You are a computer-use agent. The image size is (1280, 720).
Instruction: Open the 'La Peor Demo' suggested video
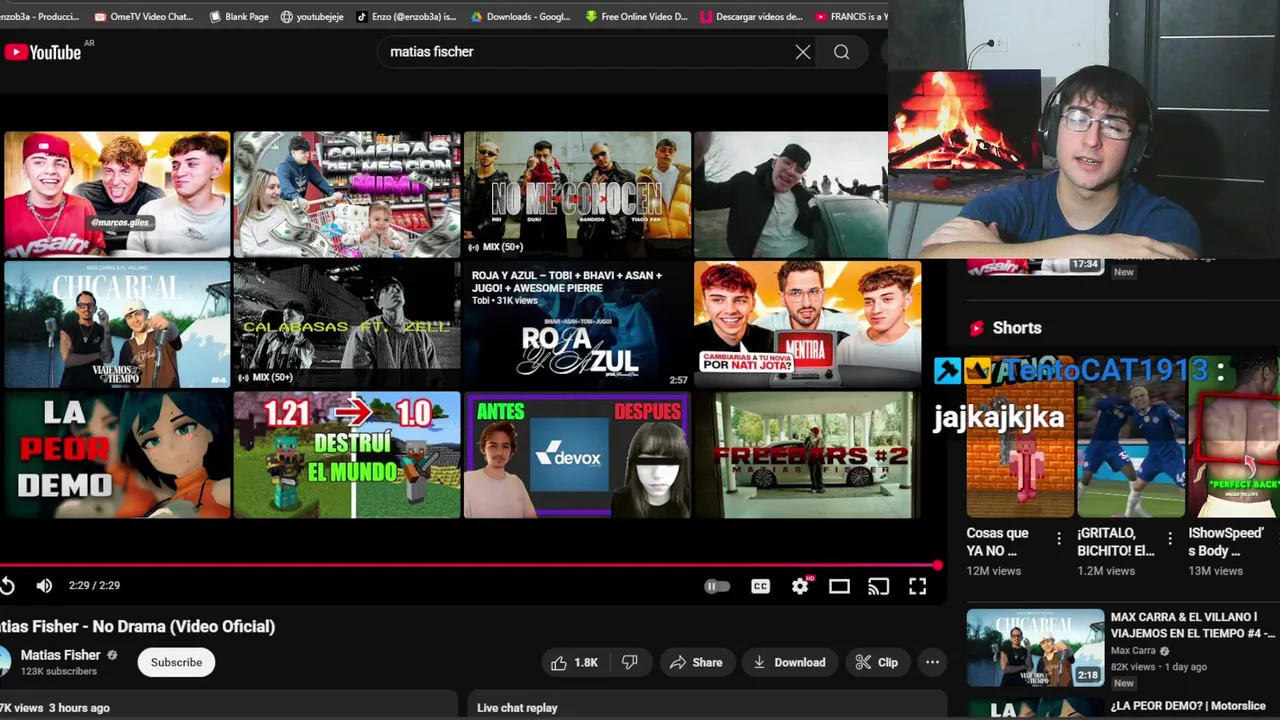[117, 454]
